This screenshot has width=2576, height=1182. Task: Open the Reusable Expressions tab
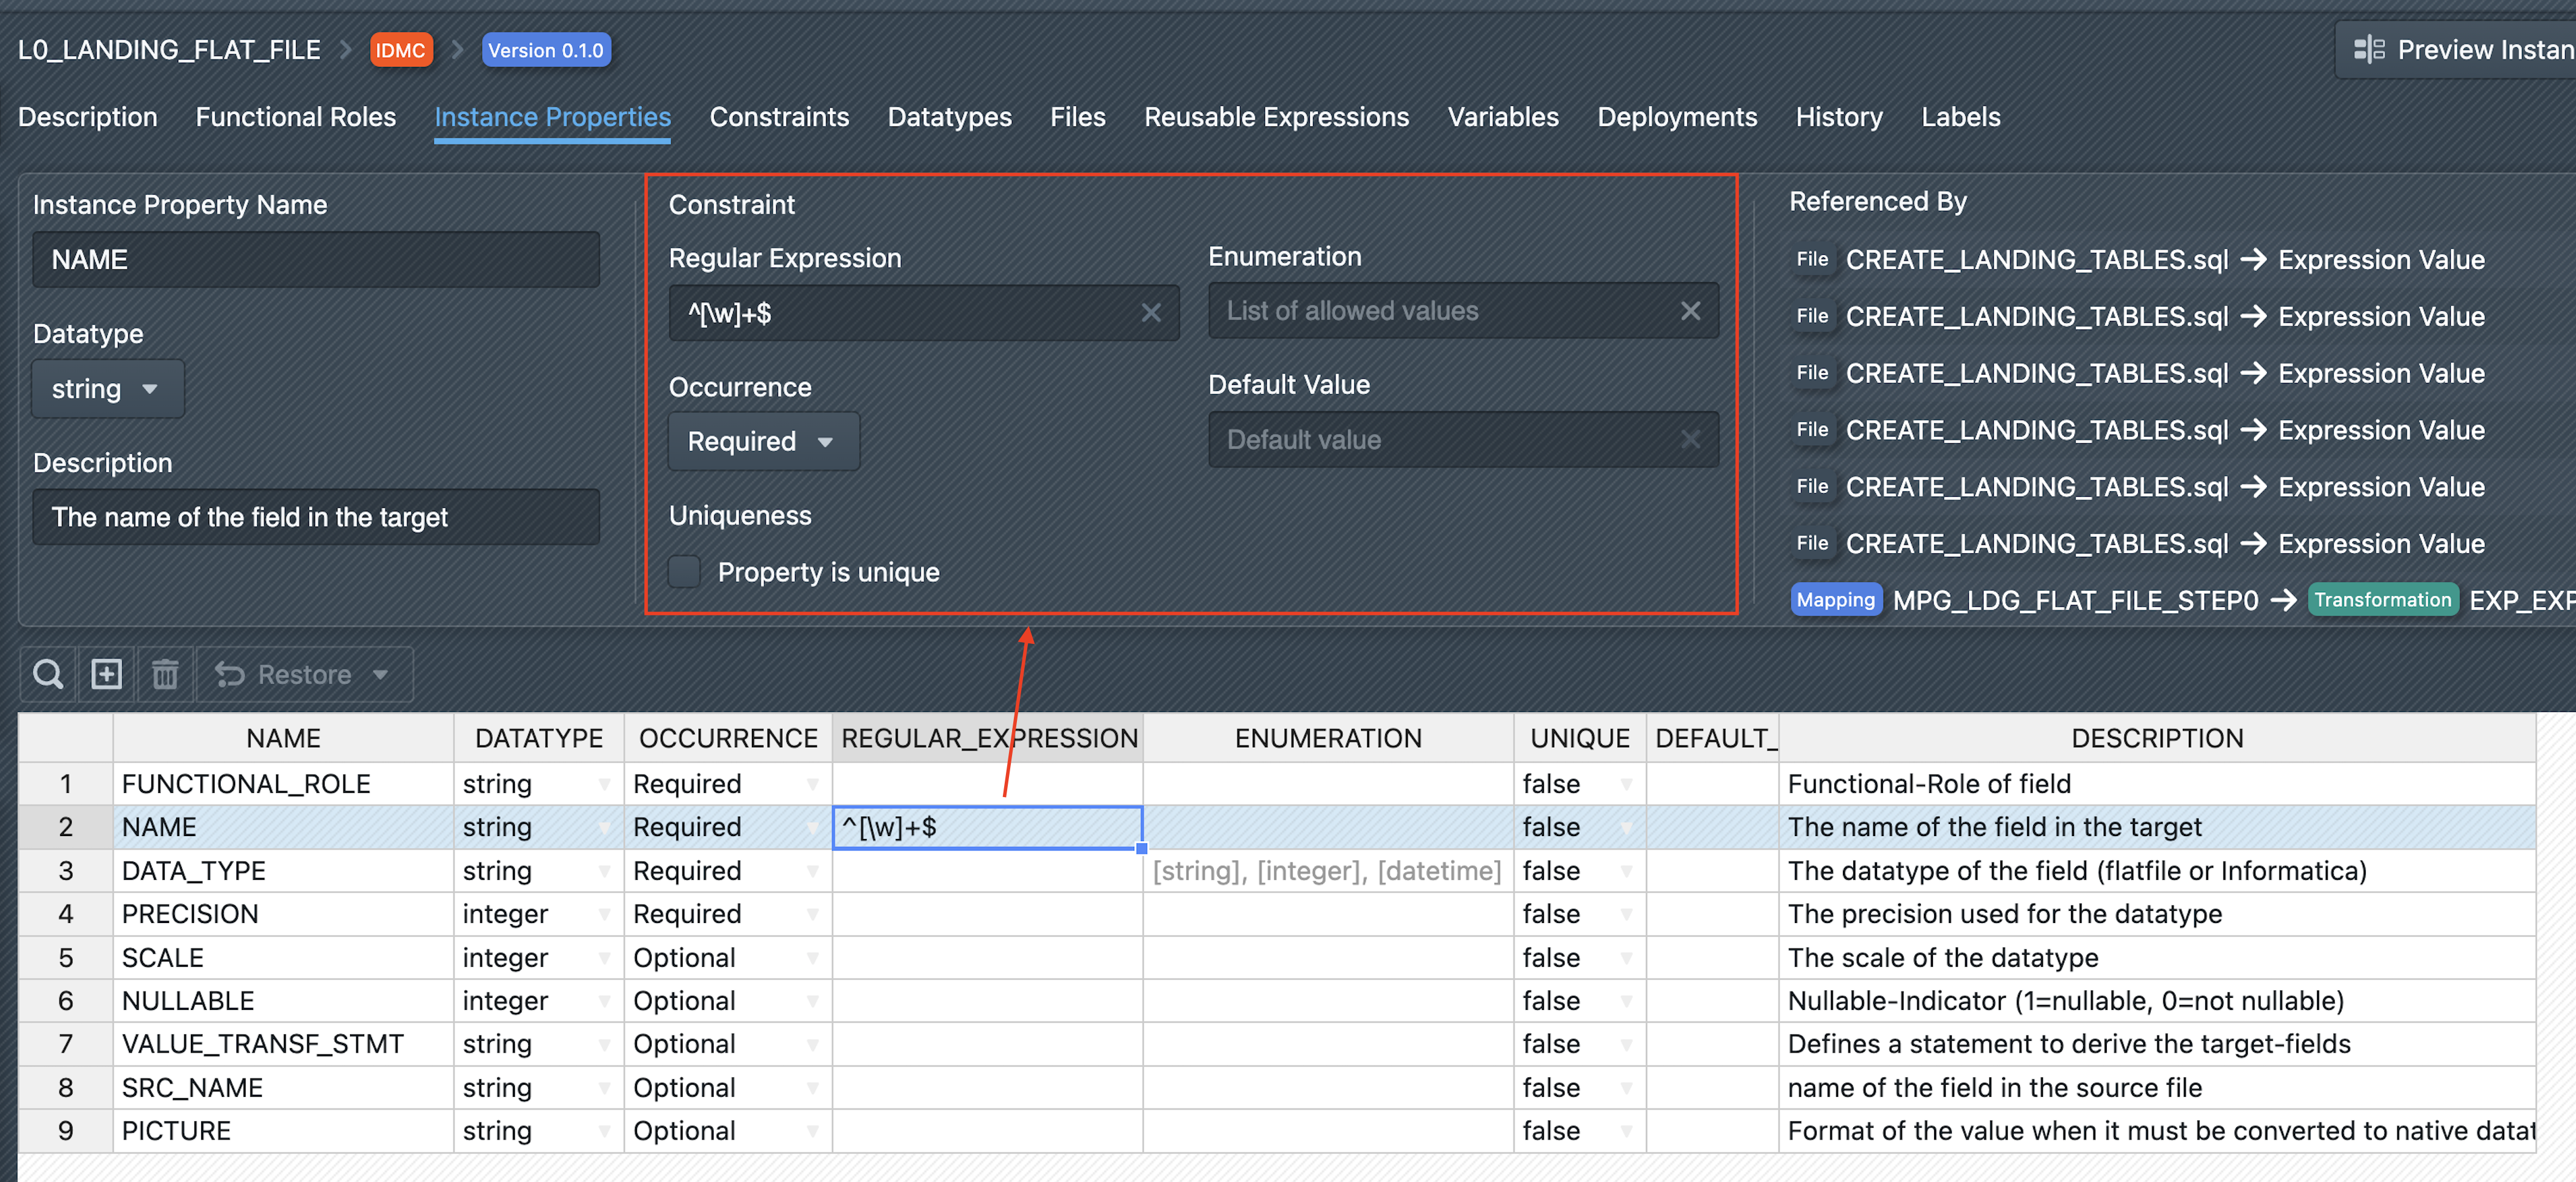pyautogui.click(x=1276, y=117)
